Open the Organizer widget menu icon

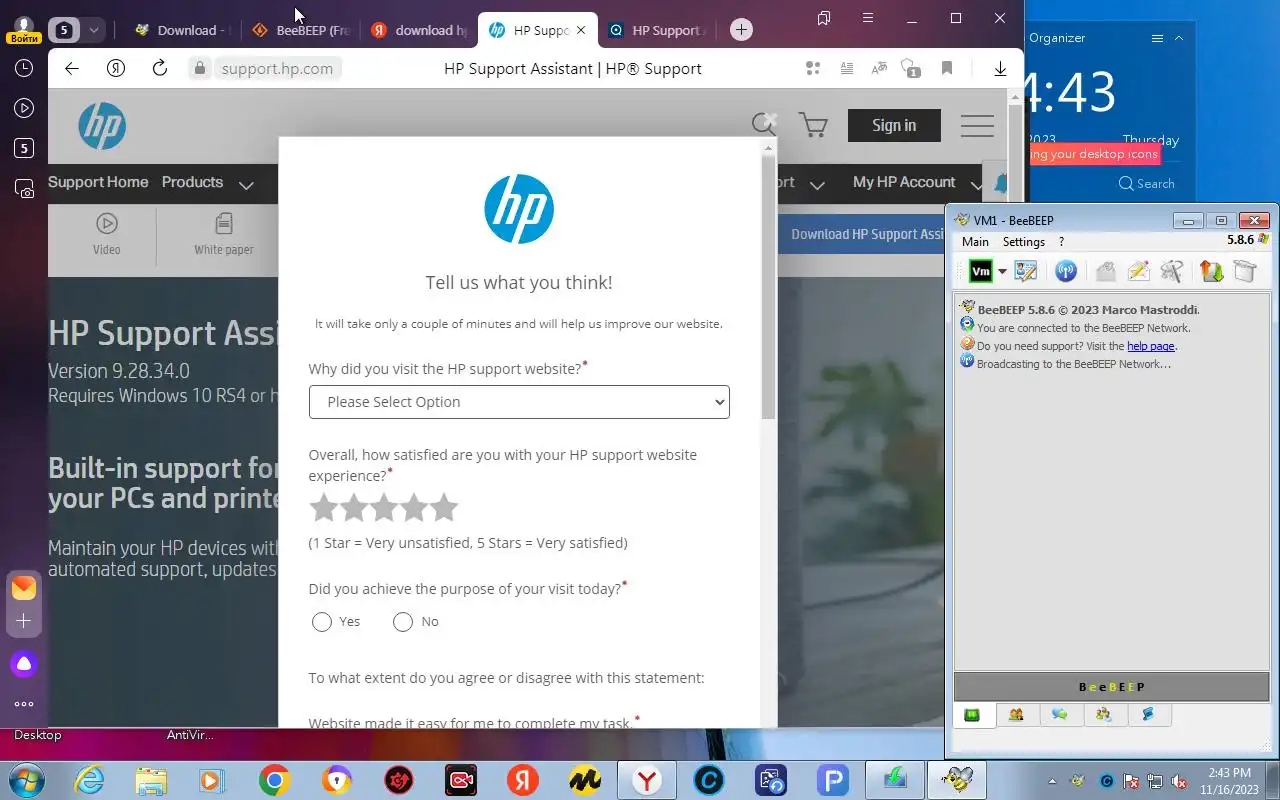(1157, 38)
